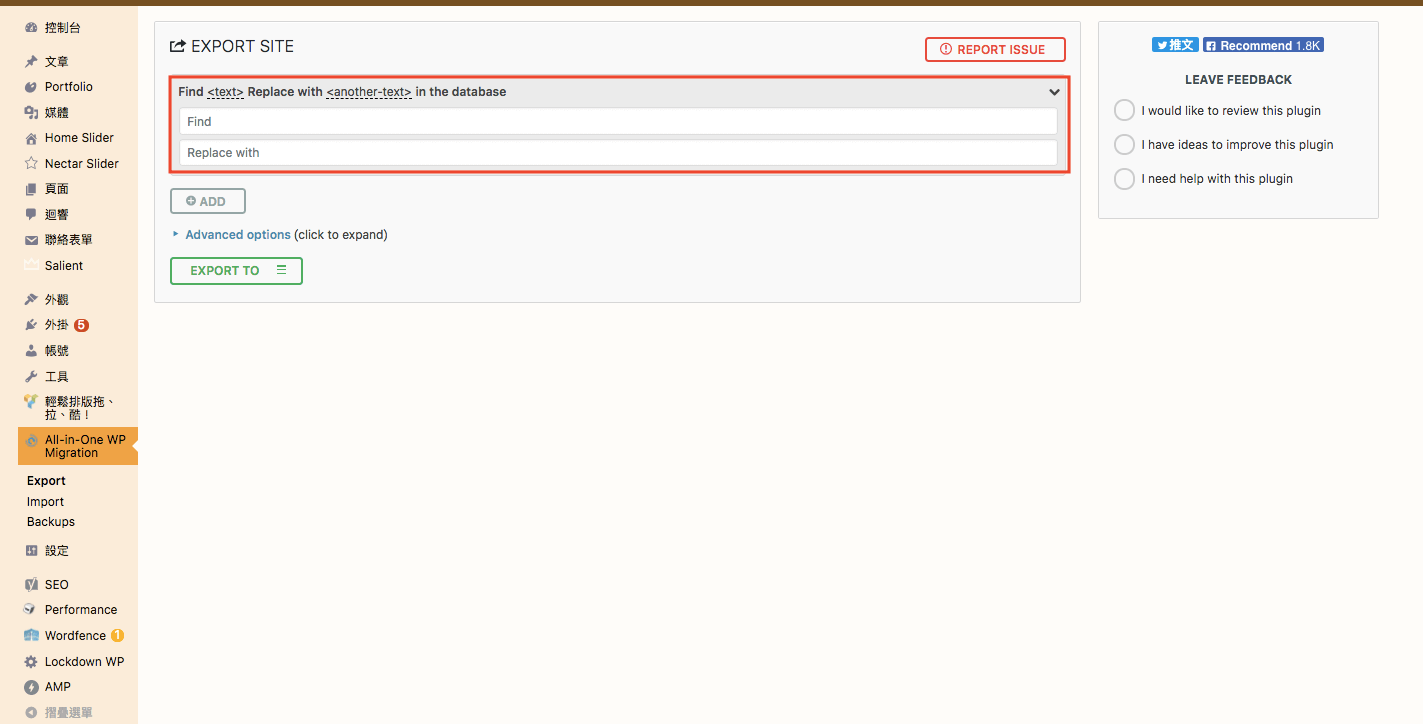Open the Backups submenu page
This screenshot has height=724, width=1423.
[x=51, y=522]
